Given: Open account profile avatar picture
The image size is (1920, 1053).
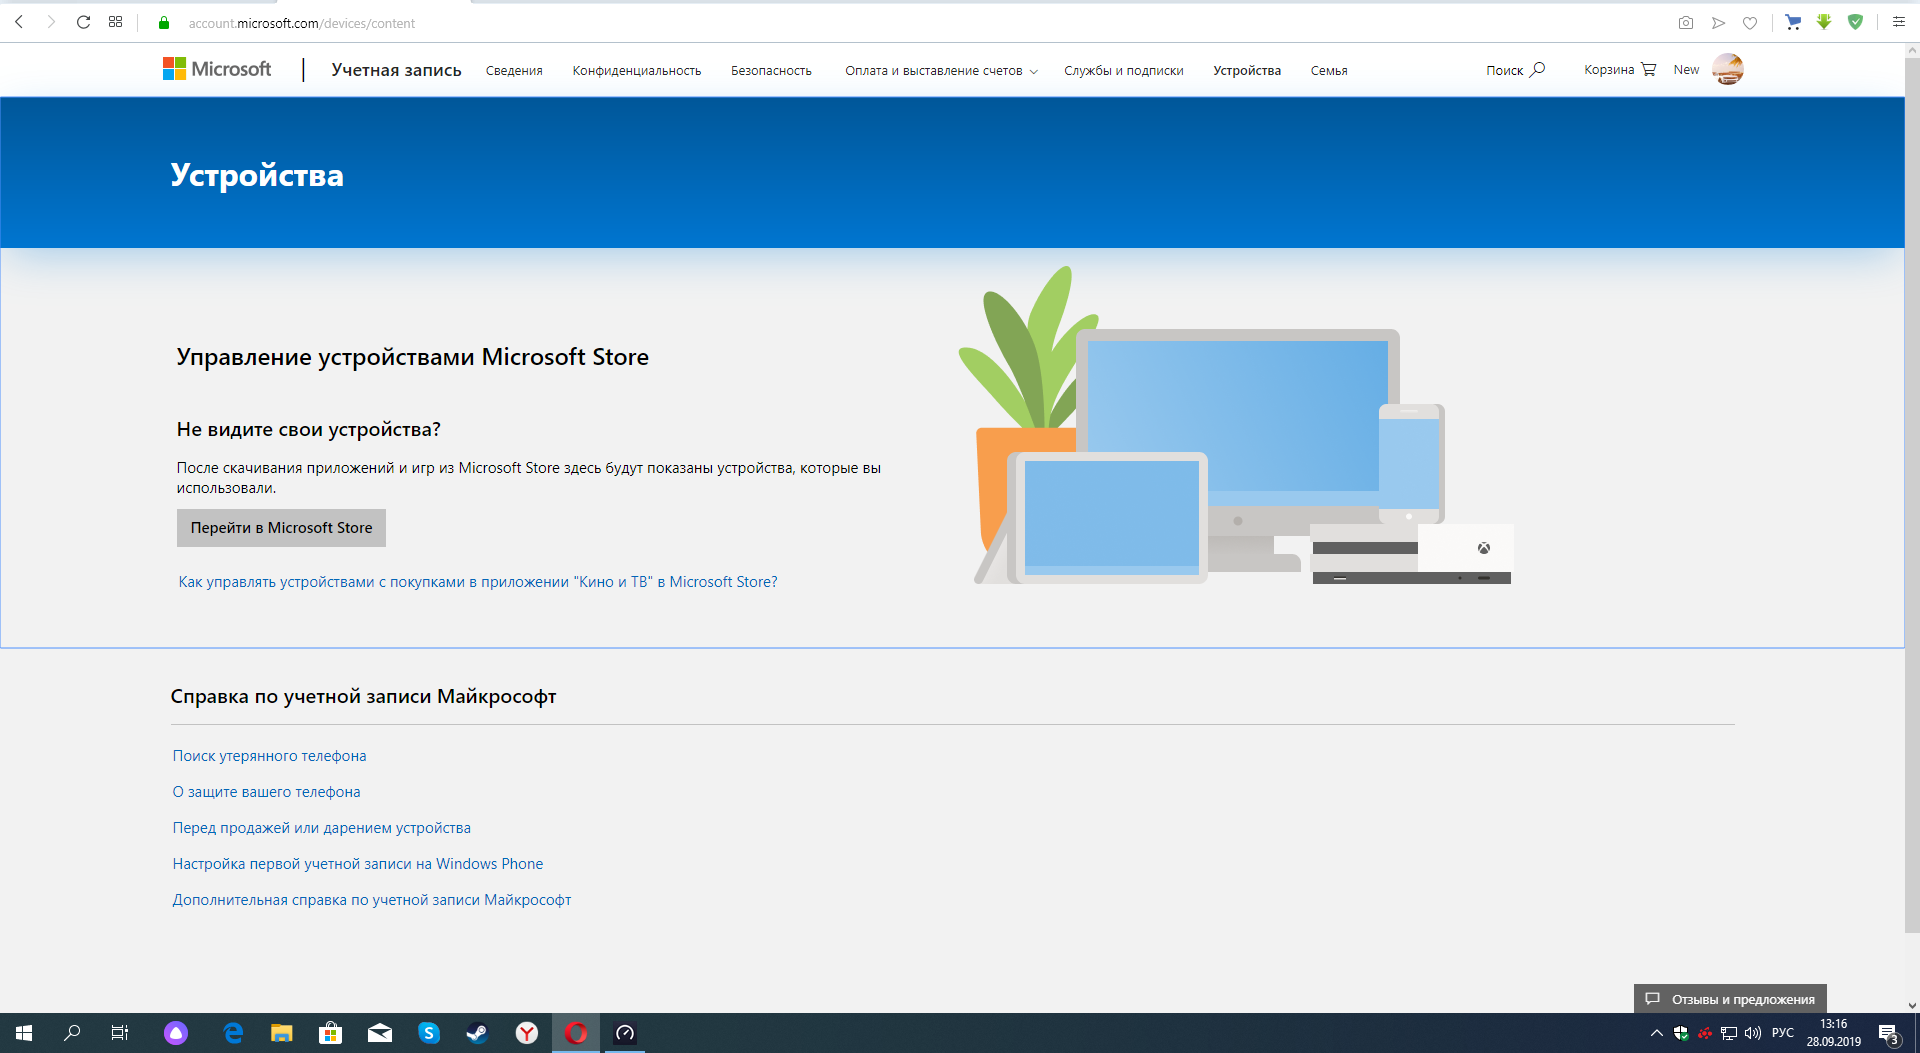Looking at the screenshot, I should point(1728,69).
